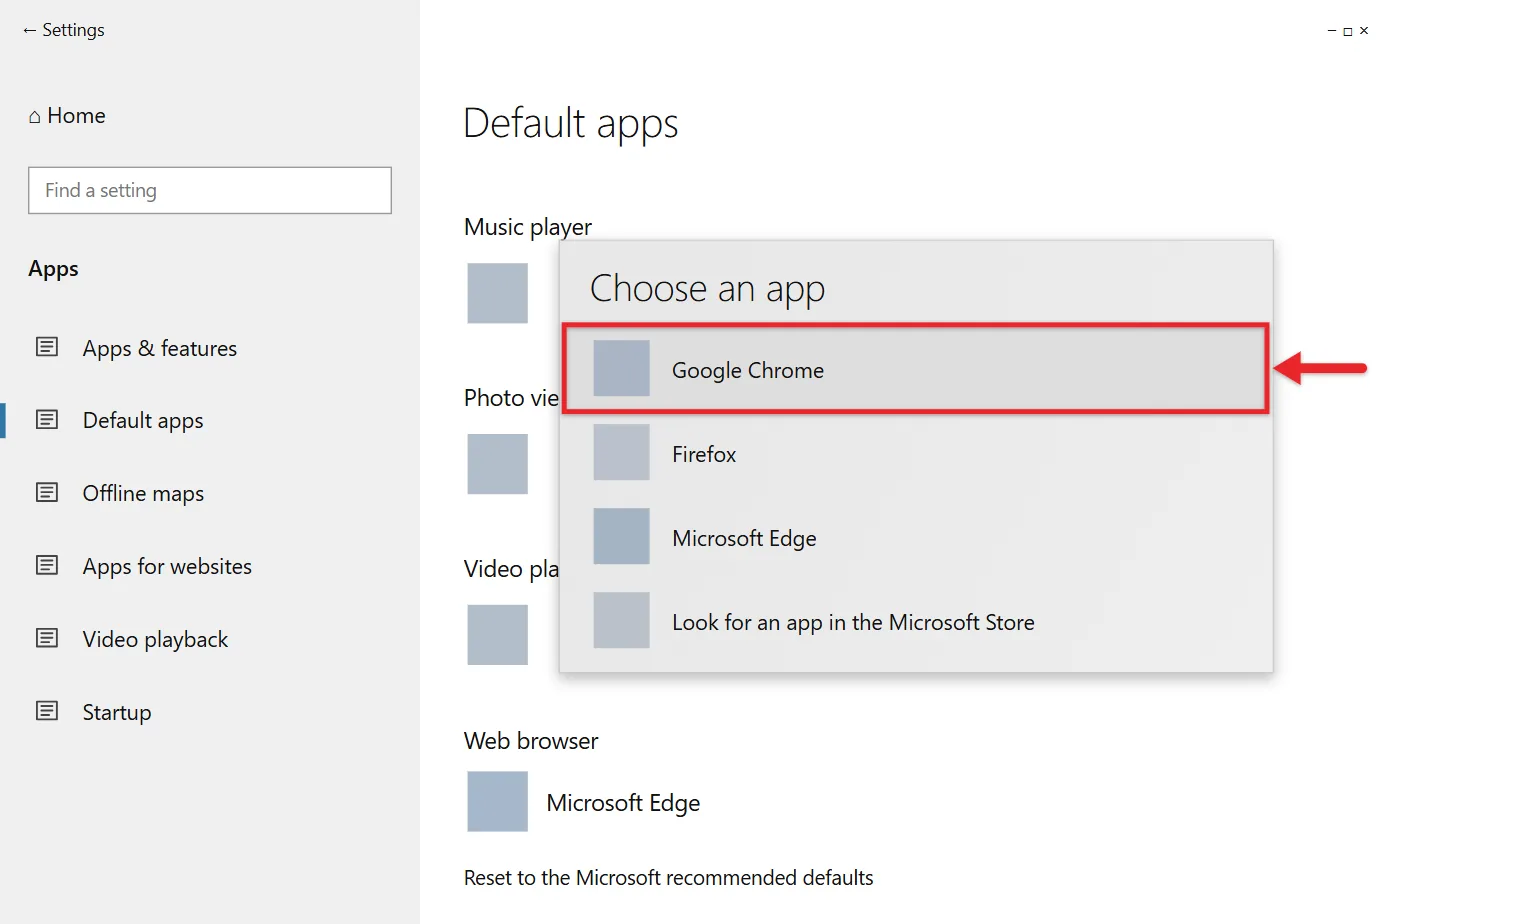Open Apps for websites settings

(167, 566)
